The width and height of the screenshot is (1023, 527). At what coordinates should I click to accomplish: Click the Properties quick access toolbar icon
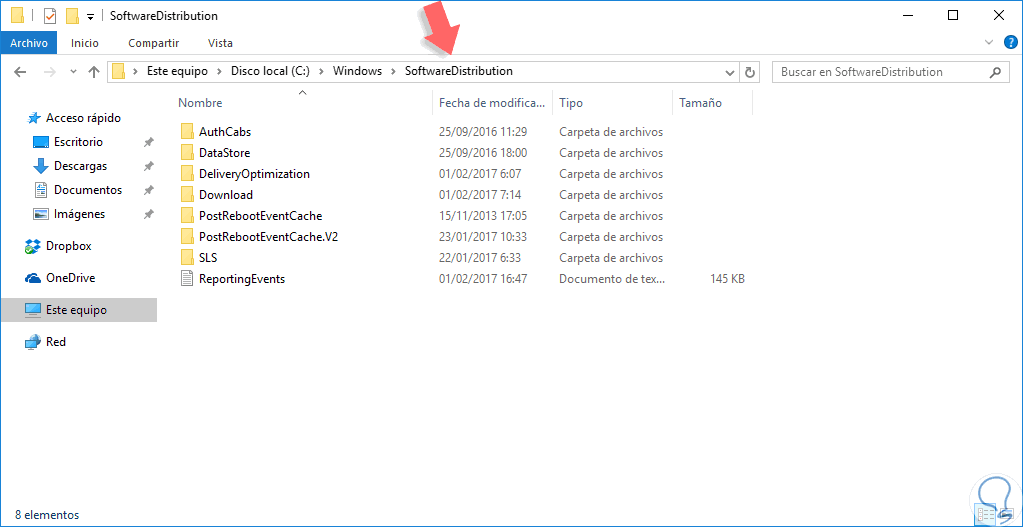(x=50, y=15)
